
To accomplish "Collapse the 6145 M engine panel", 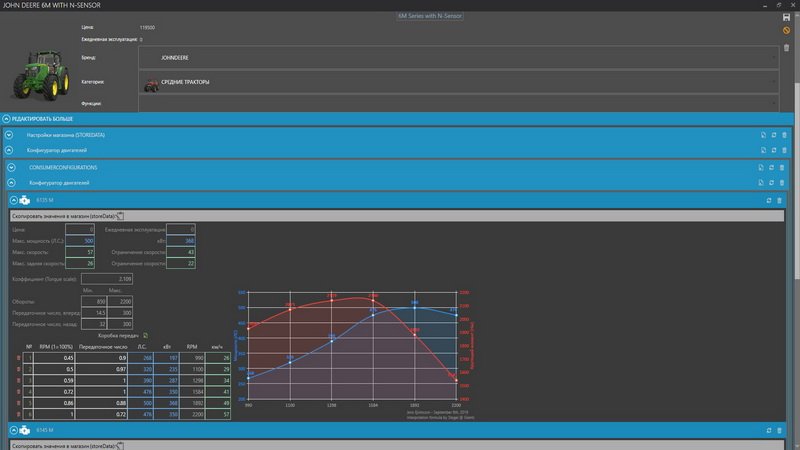I will [14, 431].
